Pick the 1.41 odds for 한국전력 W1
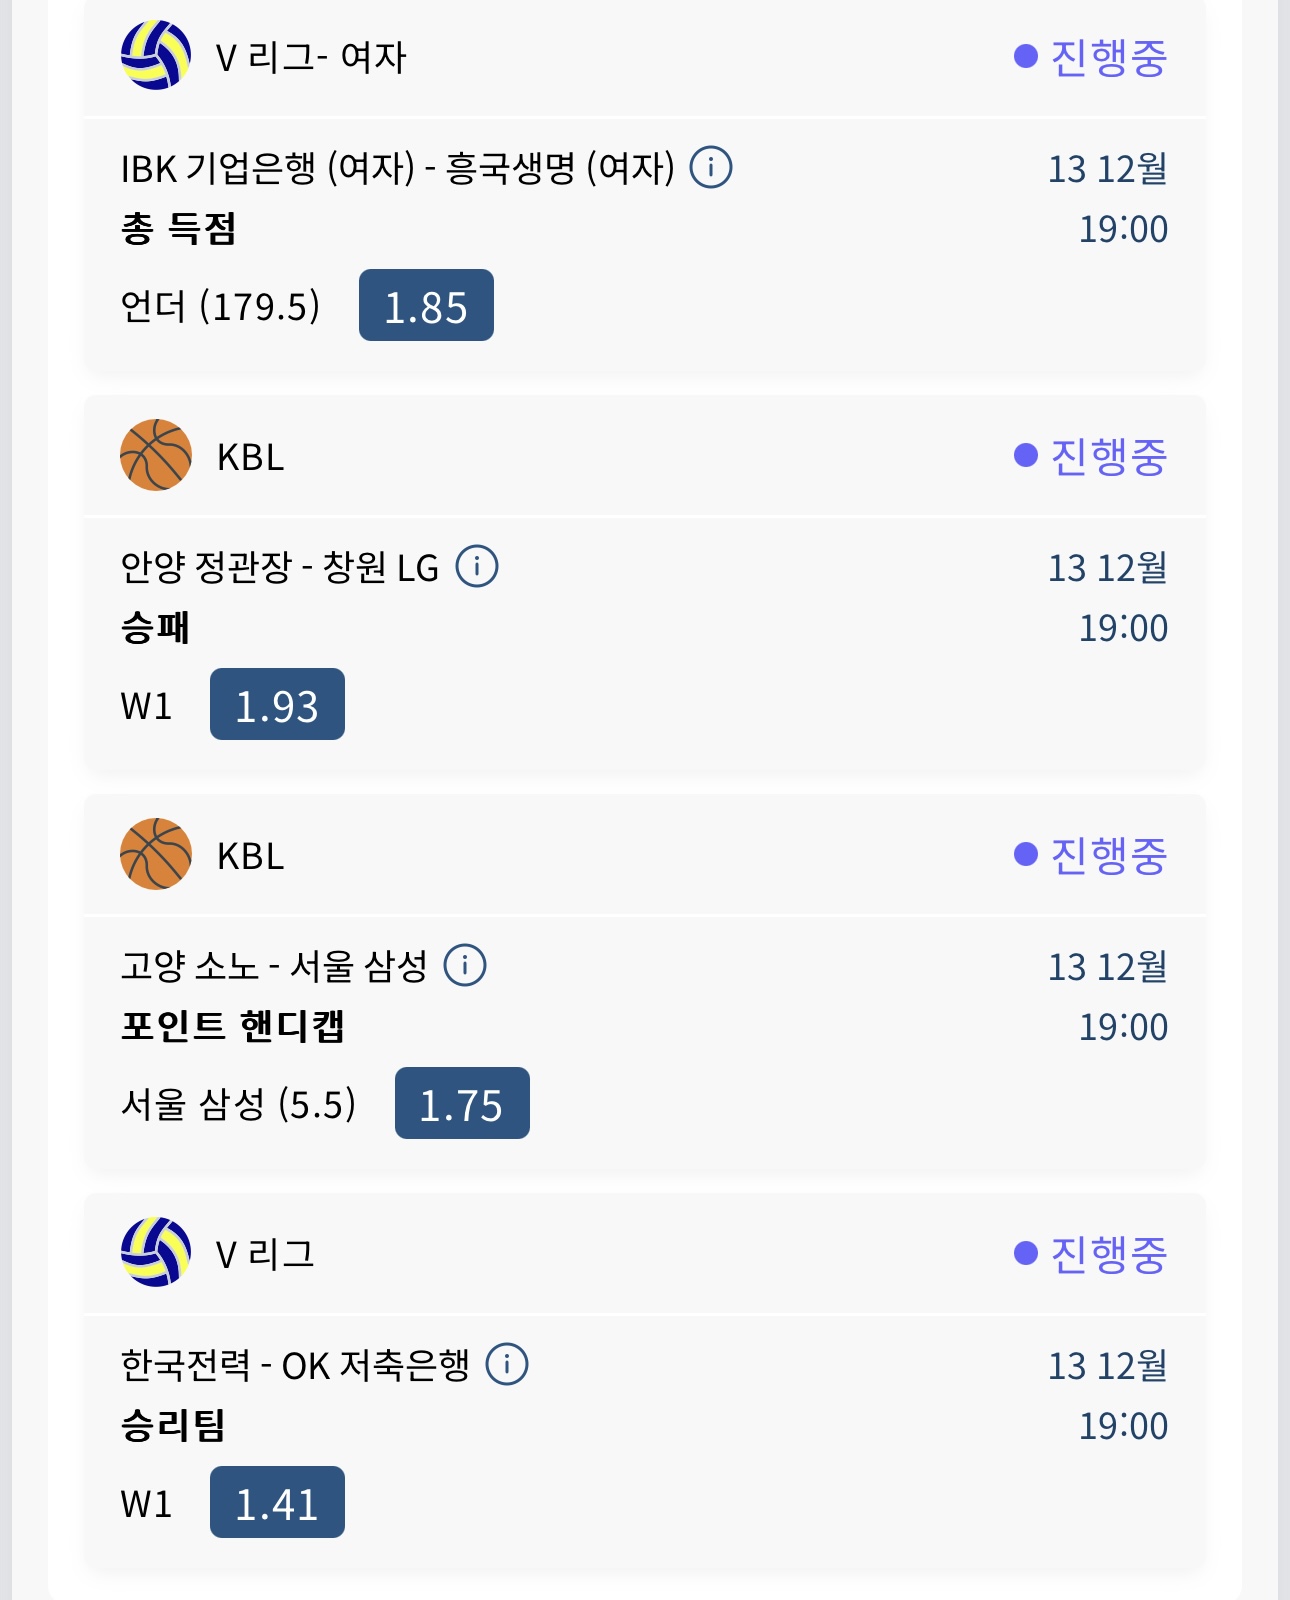 coord(277,1502)
